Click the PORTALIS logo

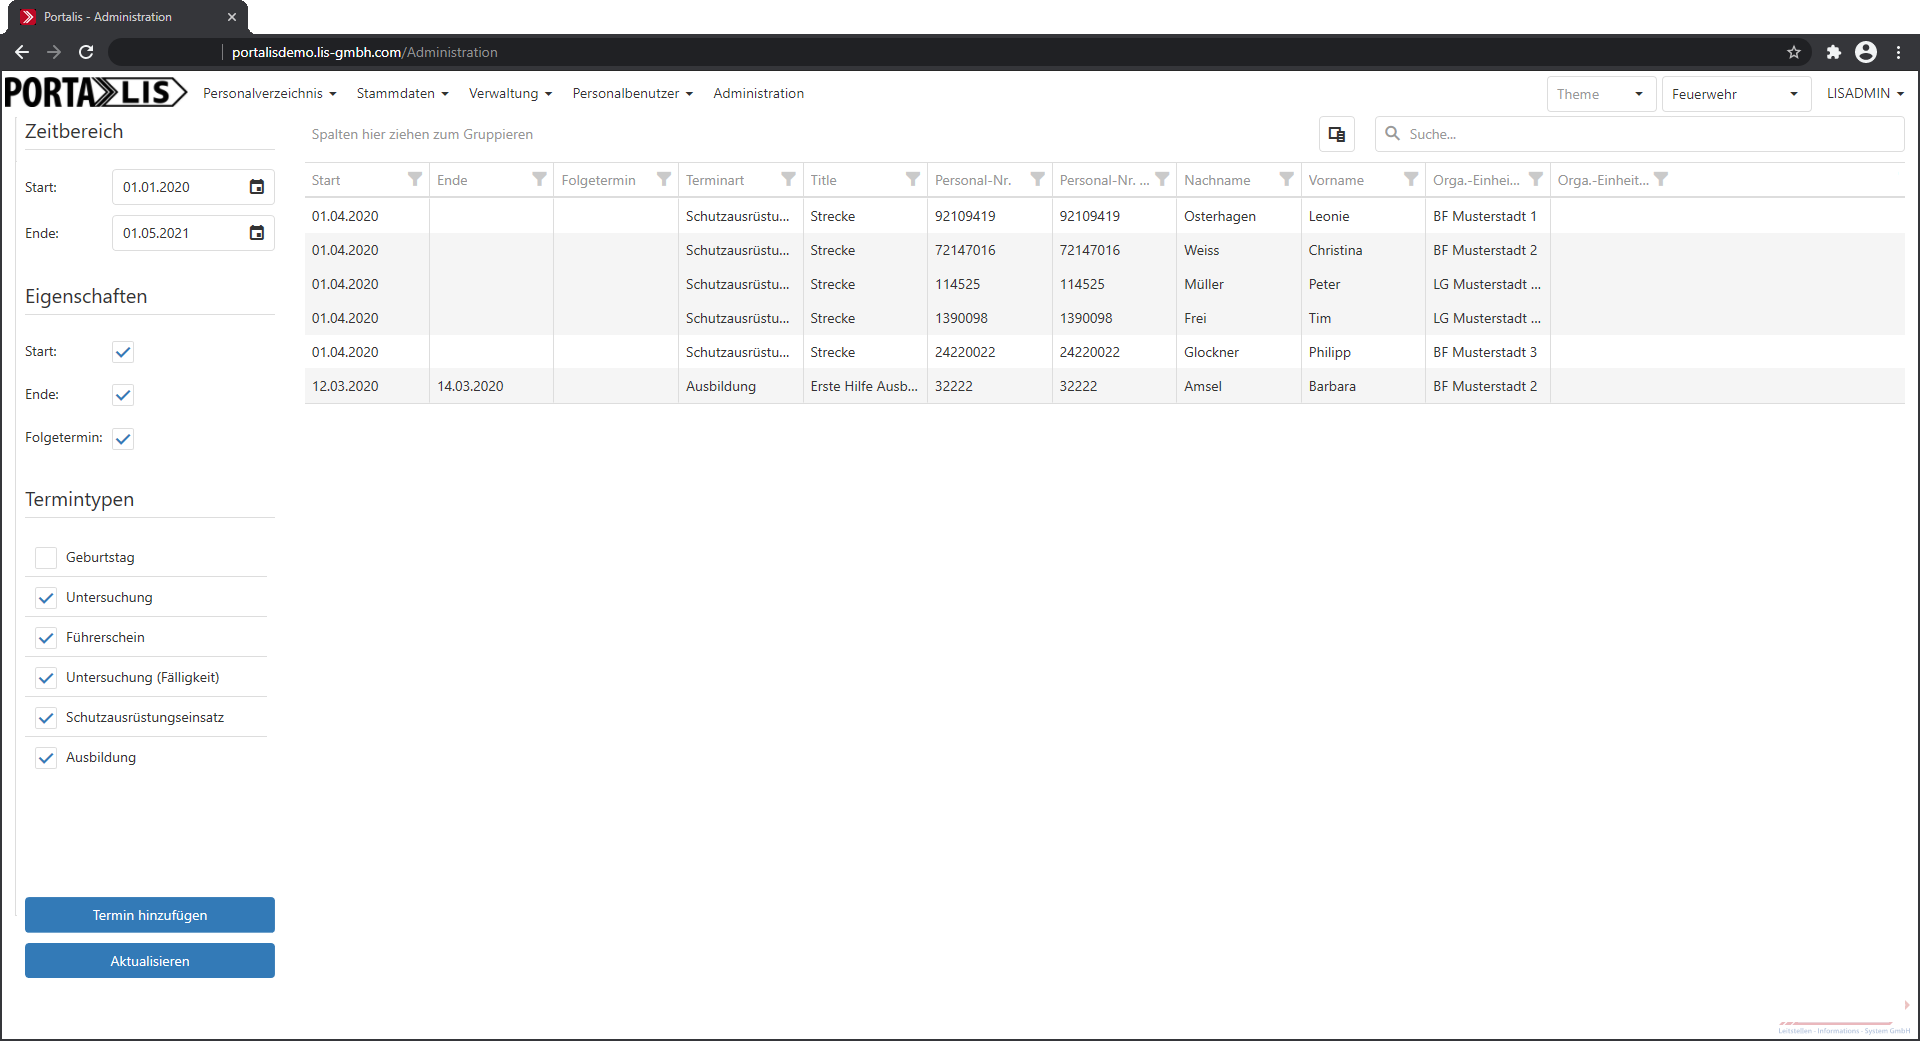click(95, 93)
